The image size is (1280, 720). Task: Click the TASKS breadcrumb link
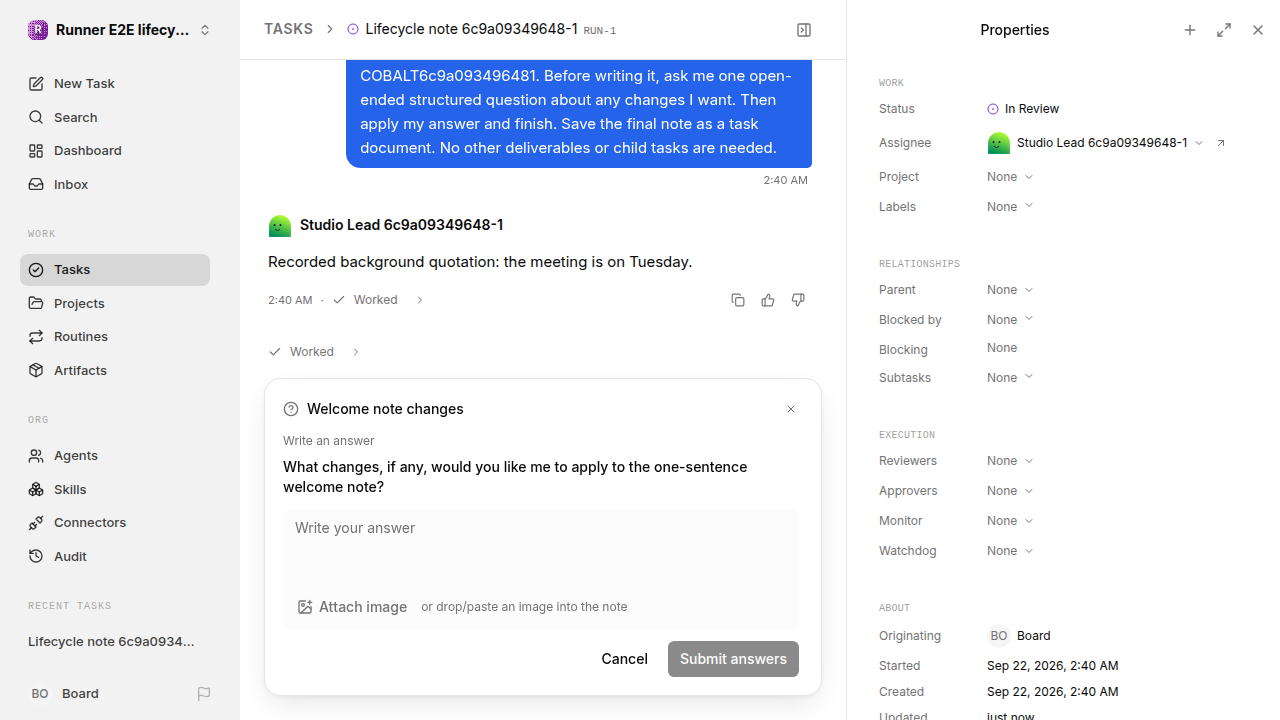pos(288,29)
